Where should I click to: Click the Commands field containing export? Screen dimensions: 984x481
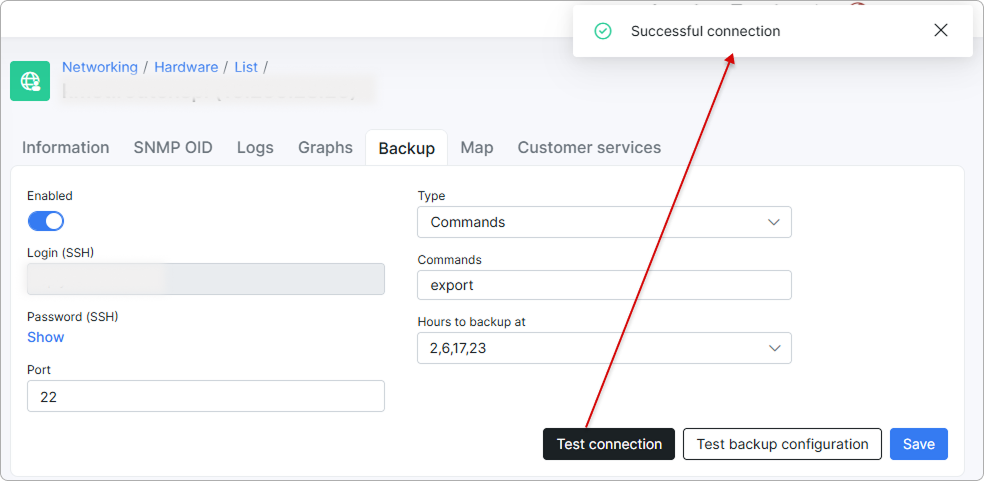604,285
